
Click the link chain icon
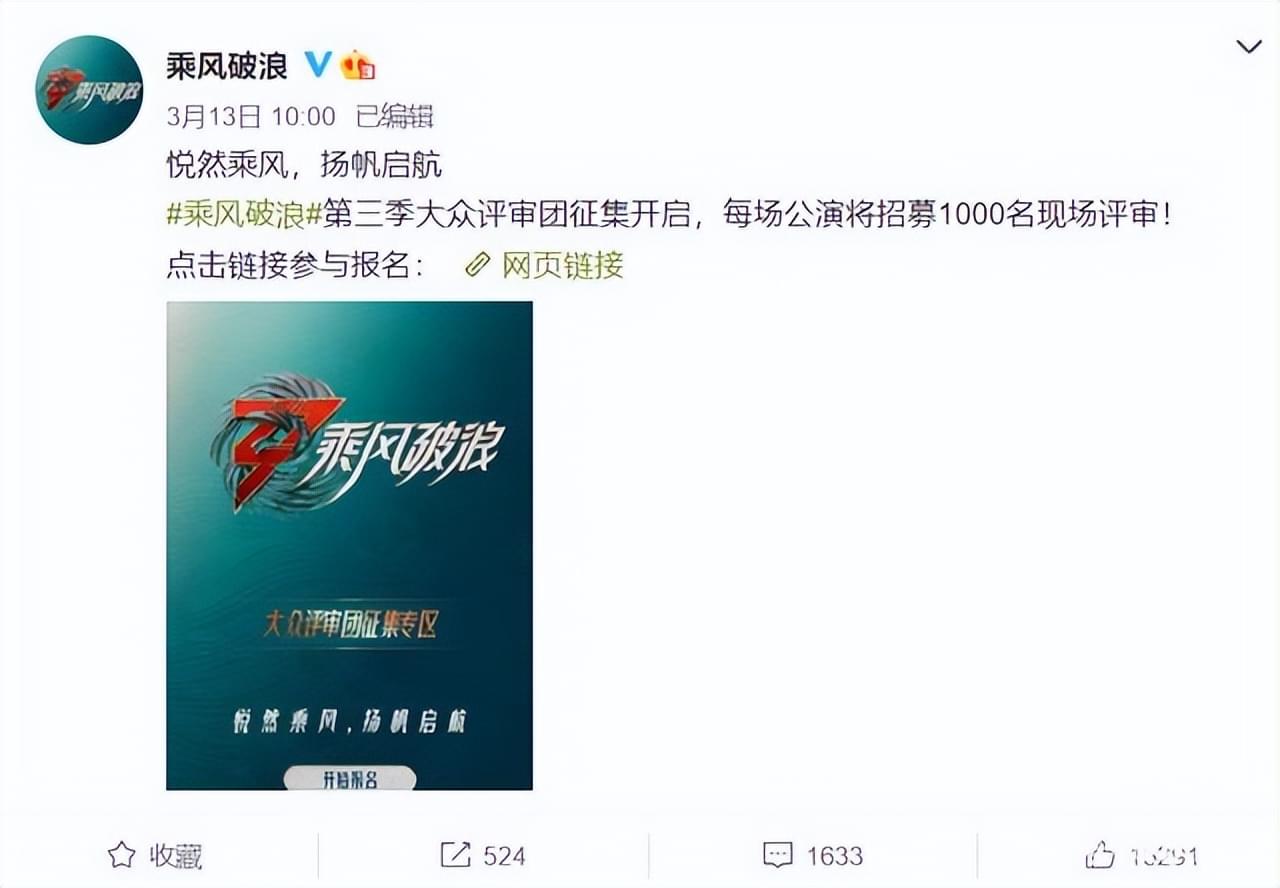pos(478,265)
